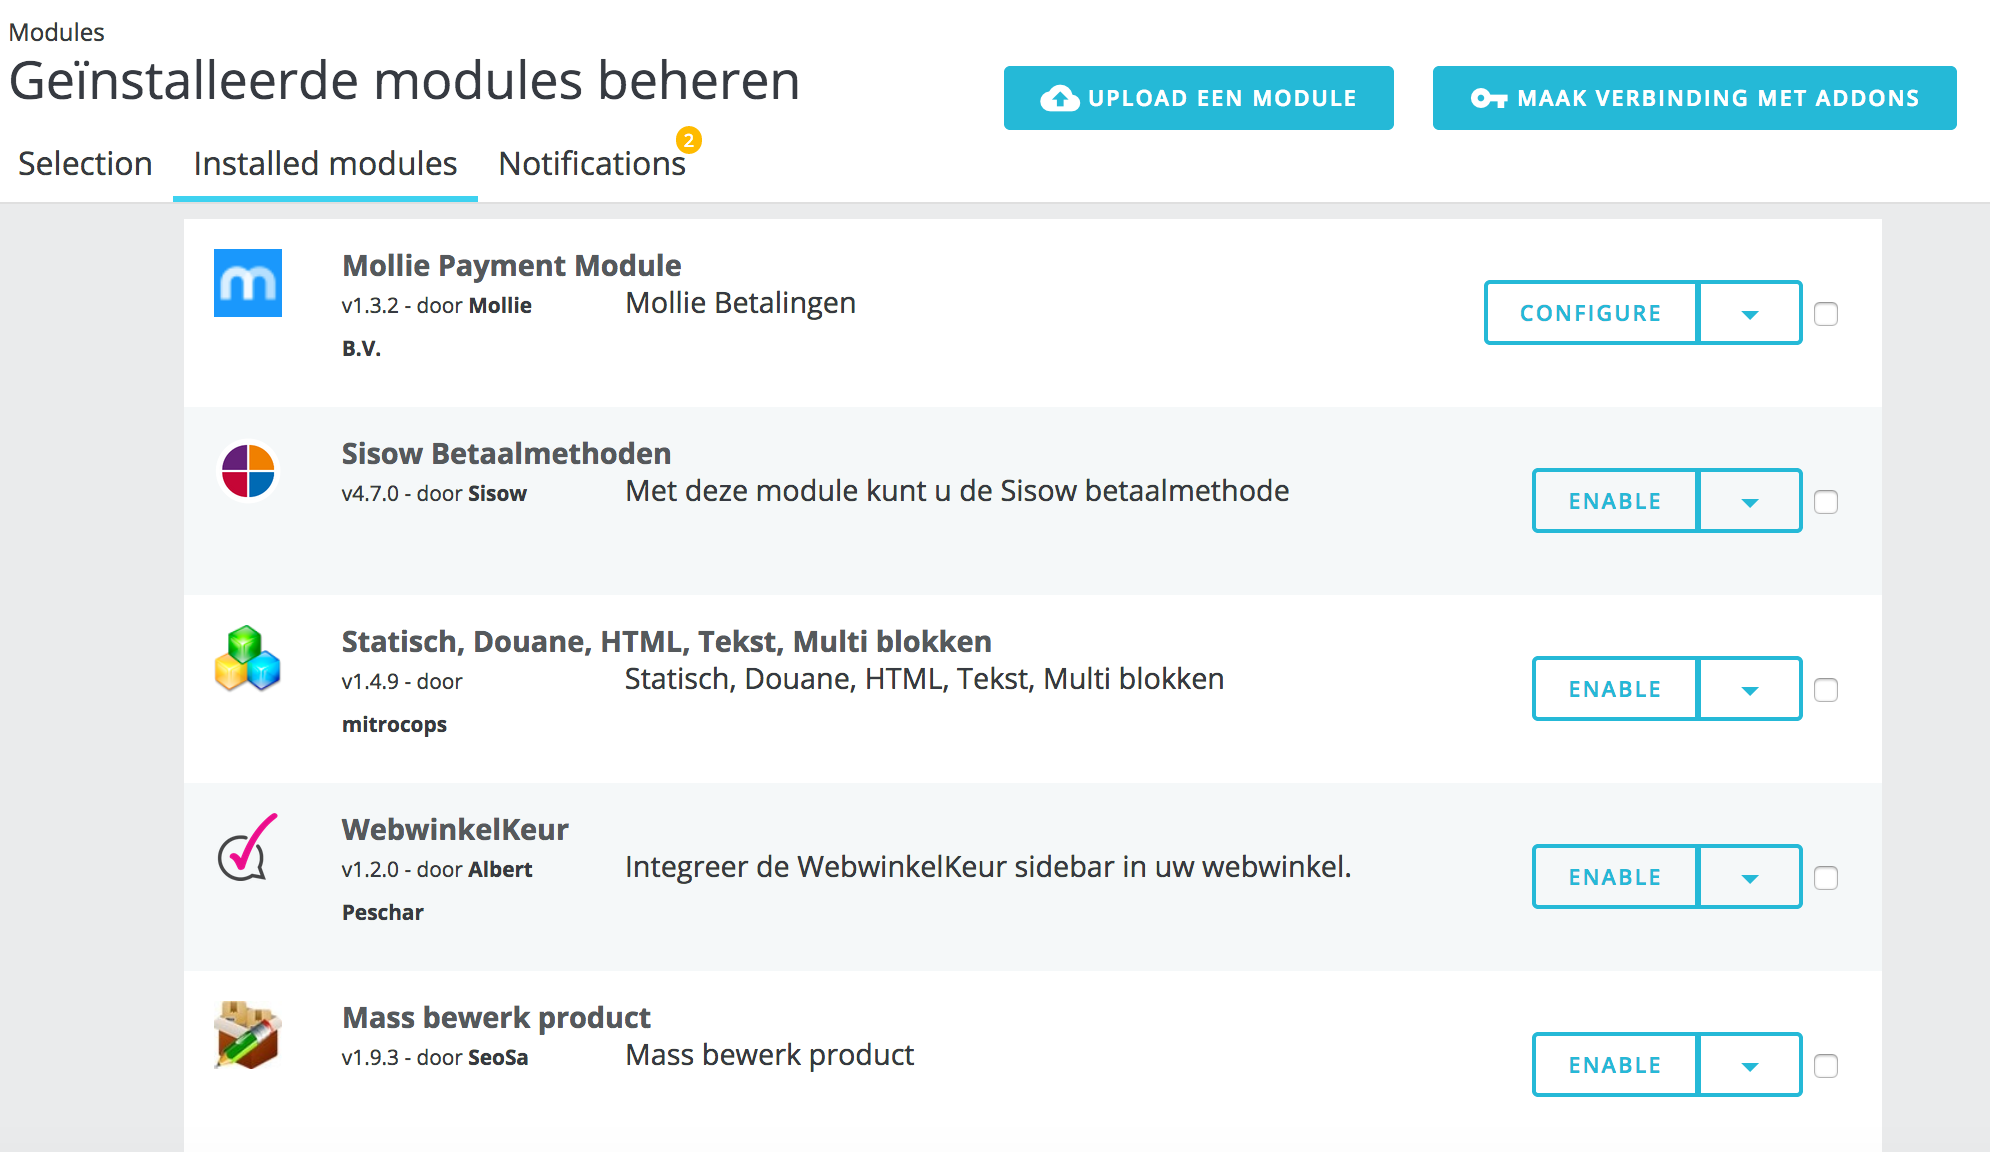Viewport: 1990px width, 1152px height.
Task: Click the Notifications badge showing 2
Action: (x=688, y=141)
